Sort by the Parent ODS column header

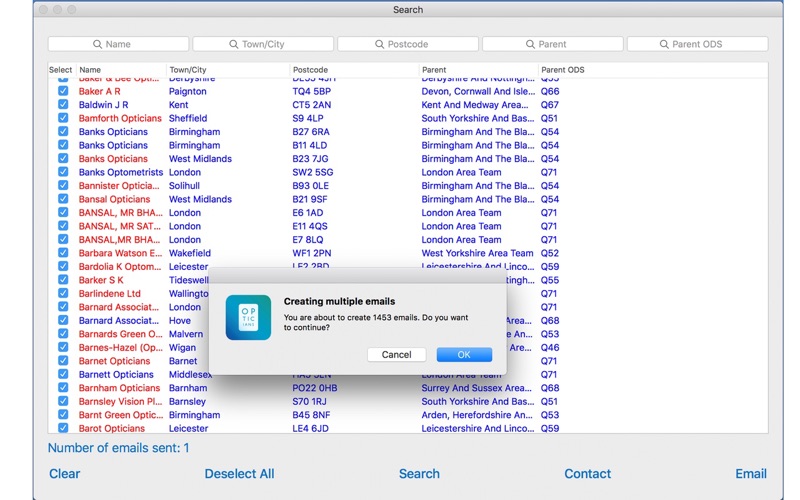coord(563,70)
